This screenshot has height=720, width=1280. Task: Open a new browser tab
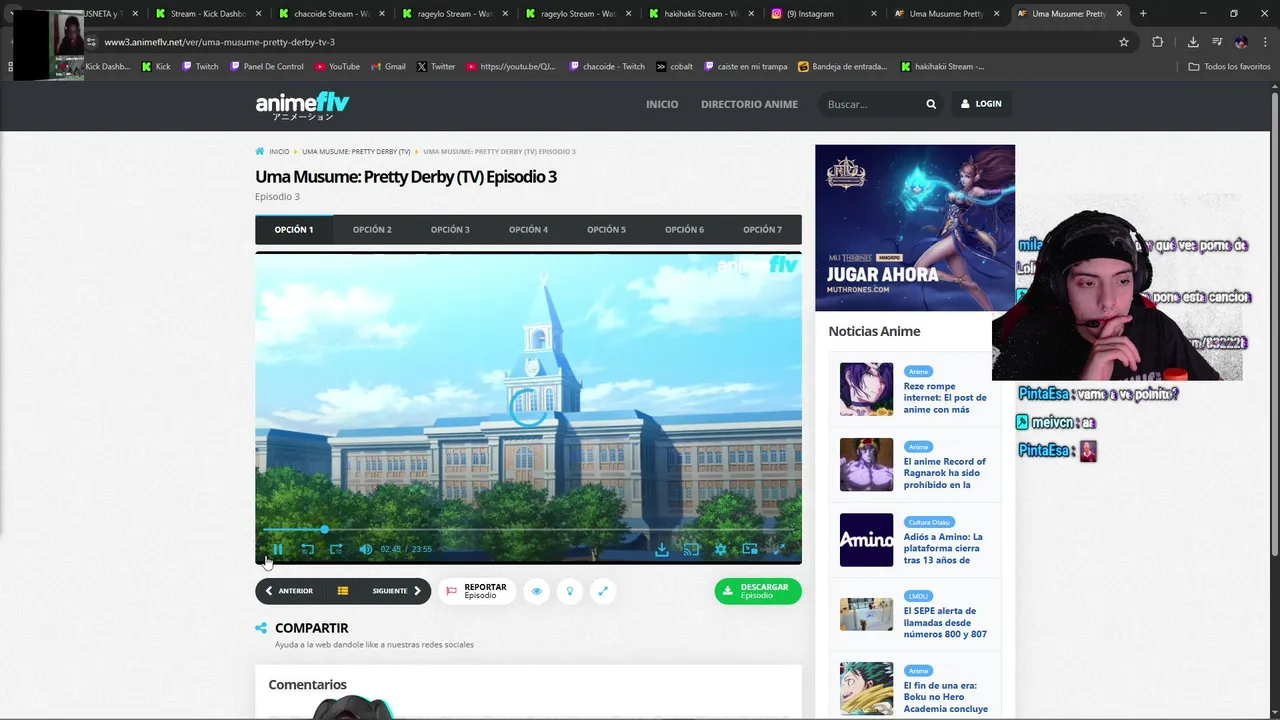[1143, 14]
